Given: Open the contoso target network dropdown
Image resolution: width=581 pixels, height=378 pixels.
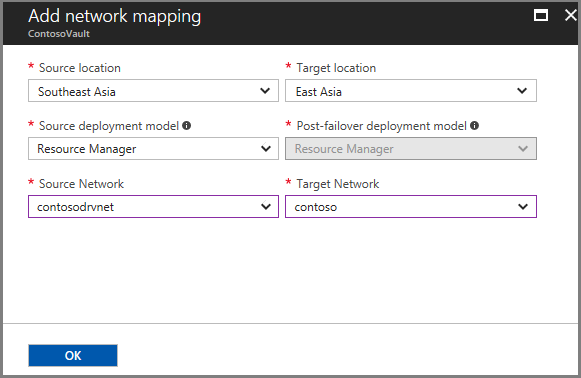Looking at the screenshot, I should [411, 206].
